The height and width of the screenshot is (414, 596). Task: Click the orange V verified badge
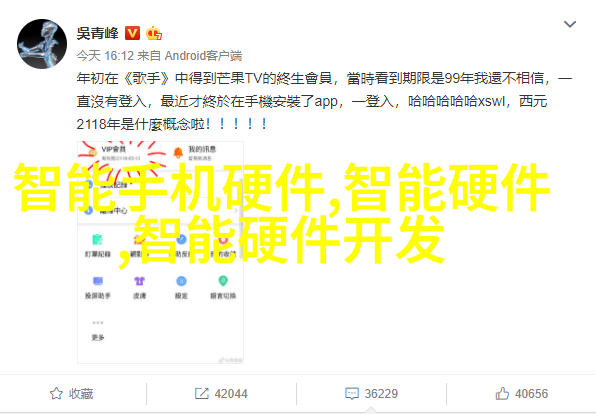tap(132, 33)
